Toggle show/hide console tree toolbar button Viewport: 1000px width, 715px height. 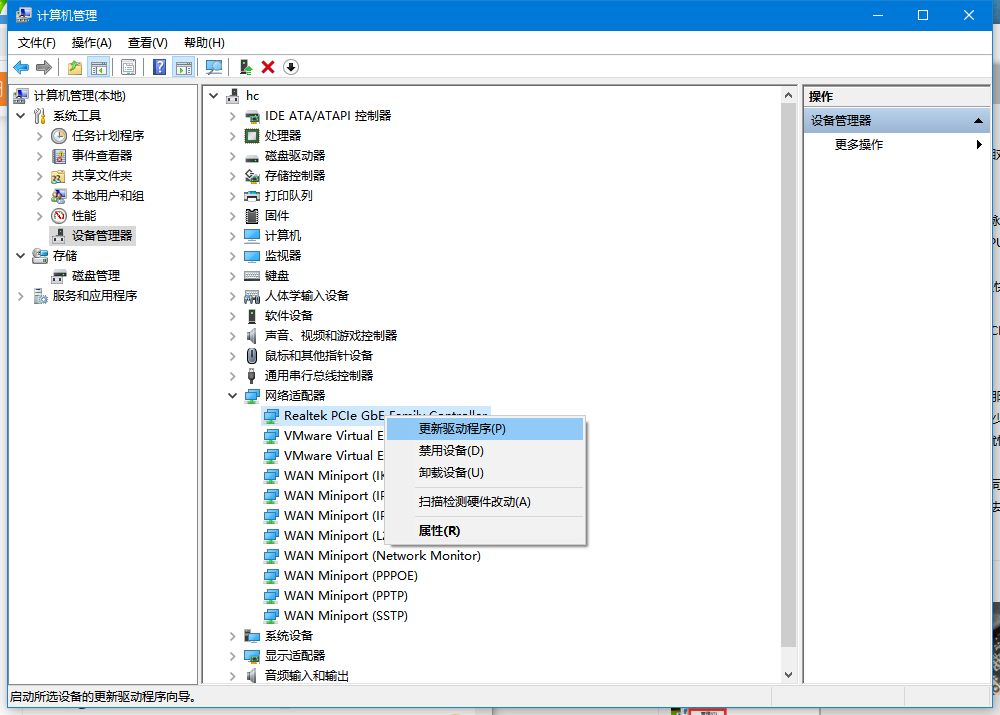98,67
